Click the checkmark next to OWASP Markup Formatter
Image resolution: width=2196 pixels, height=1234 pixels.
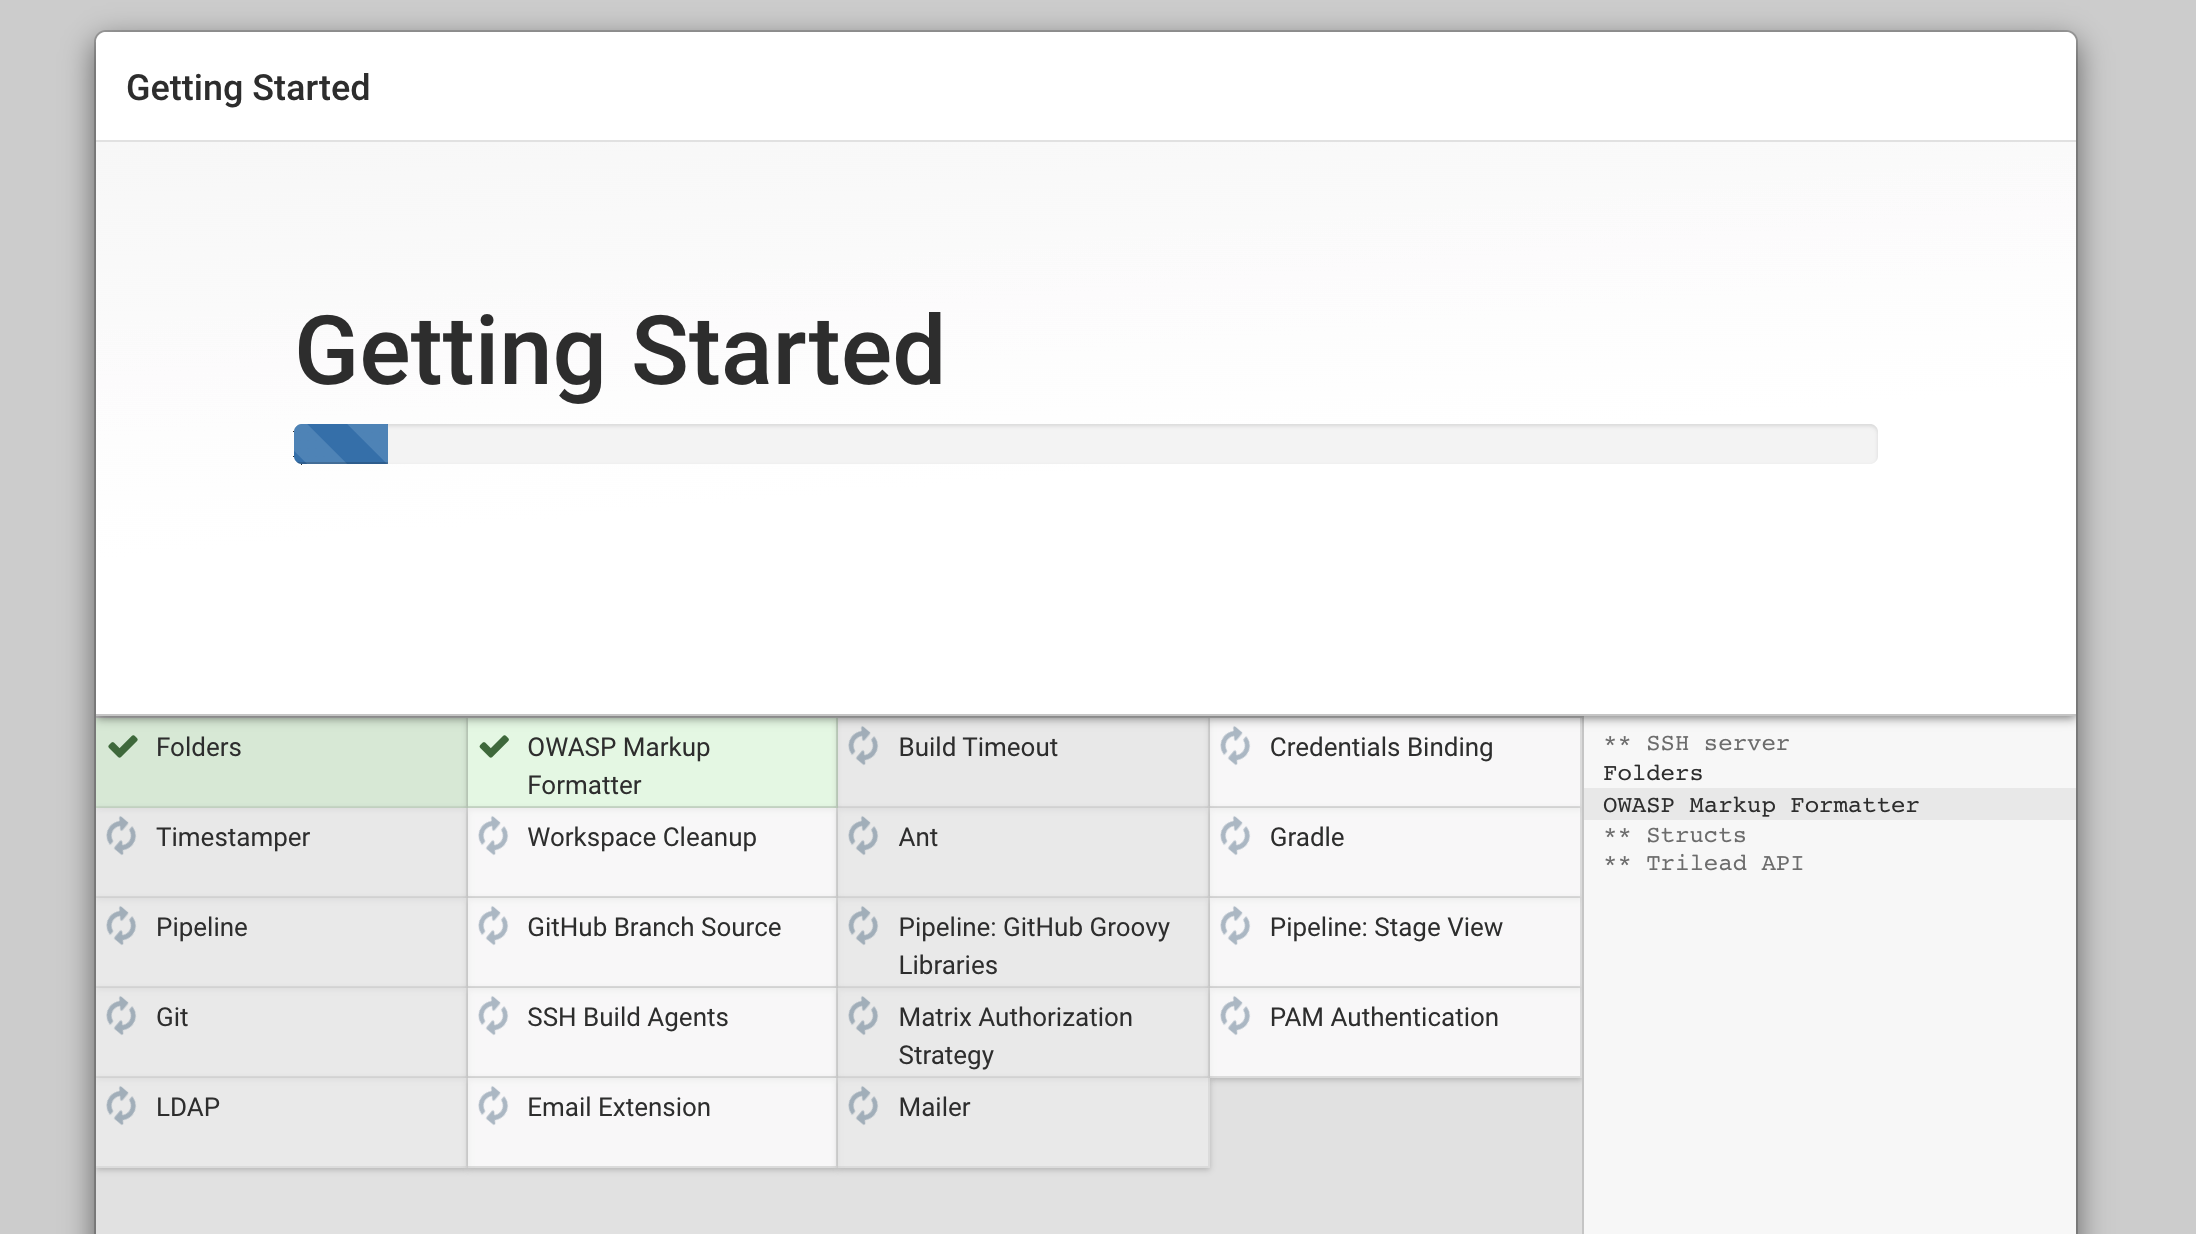pos(494,747)
